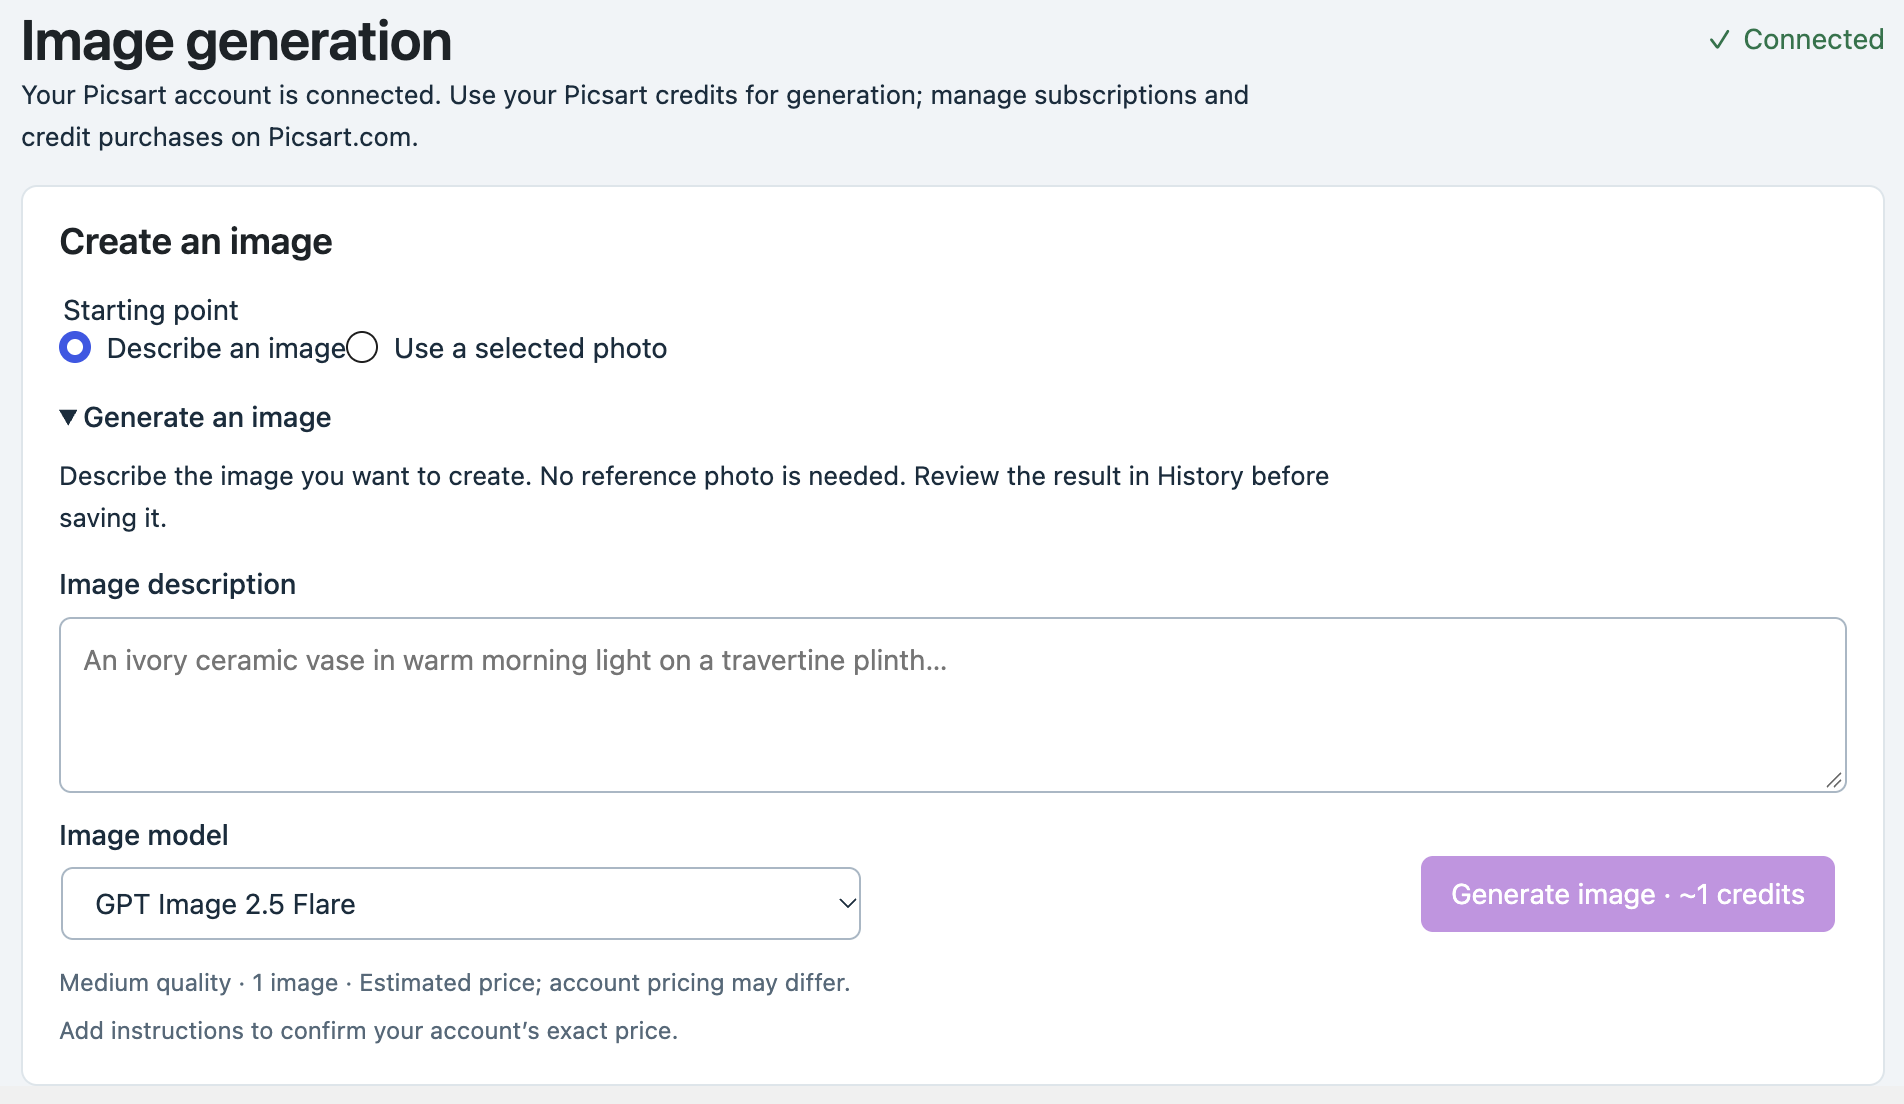Click the Image description label

coord(178,584)
